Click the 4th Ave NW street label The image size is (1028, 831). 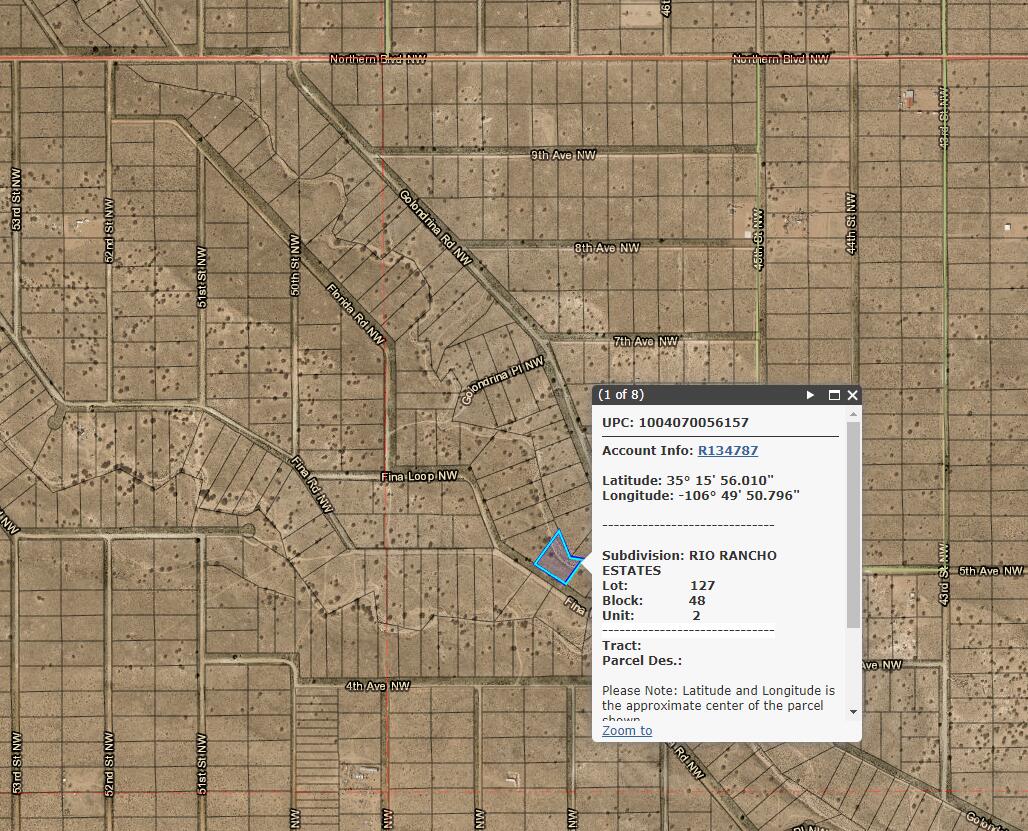378,686
